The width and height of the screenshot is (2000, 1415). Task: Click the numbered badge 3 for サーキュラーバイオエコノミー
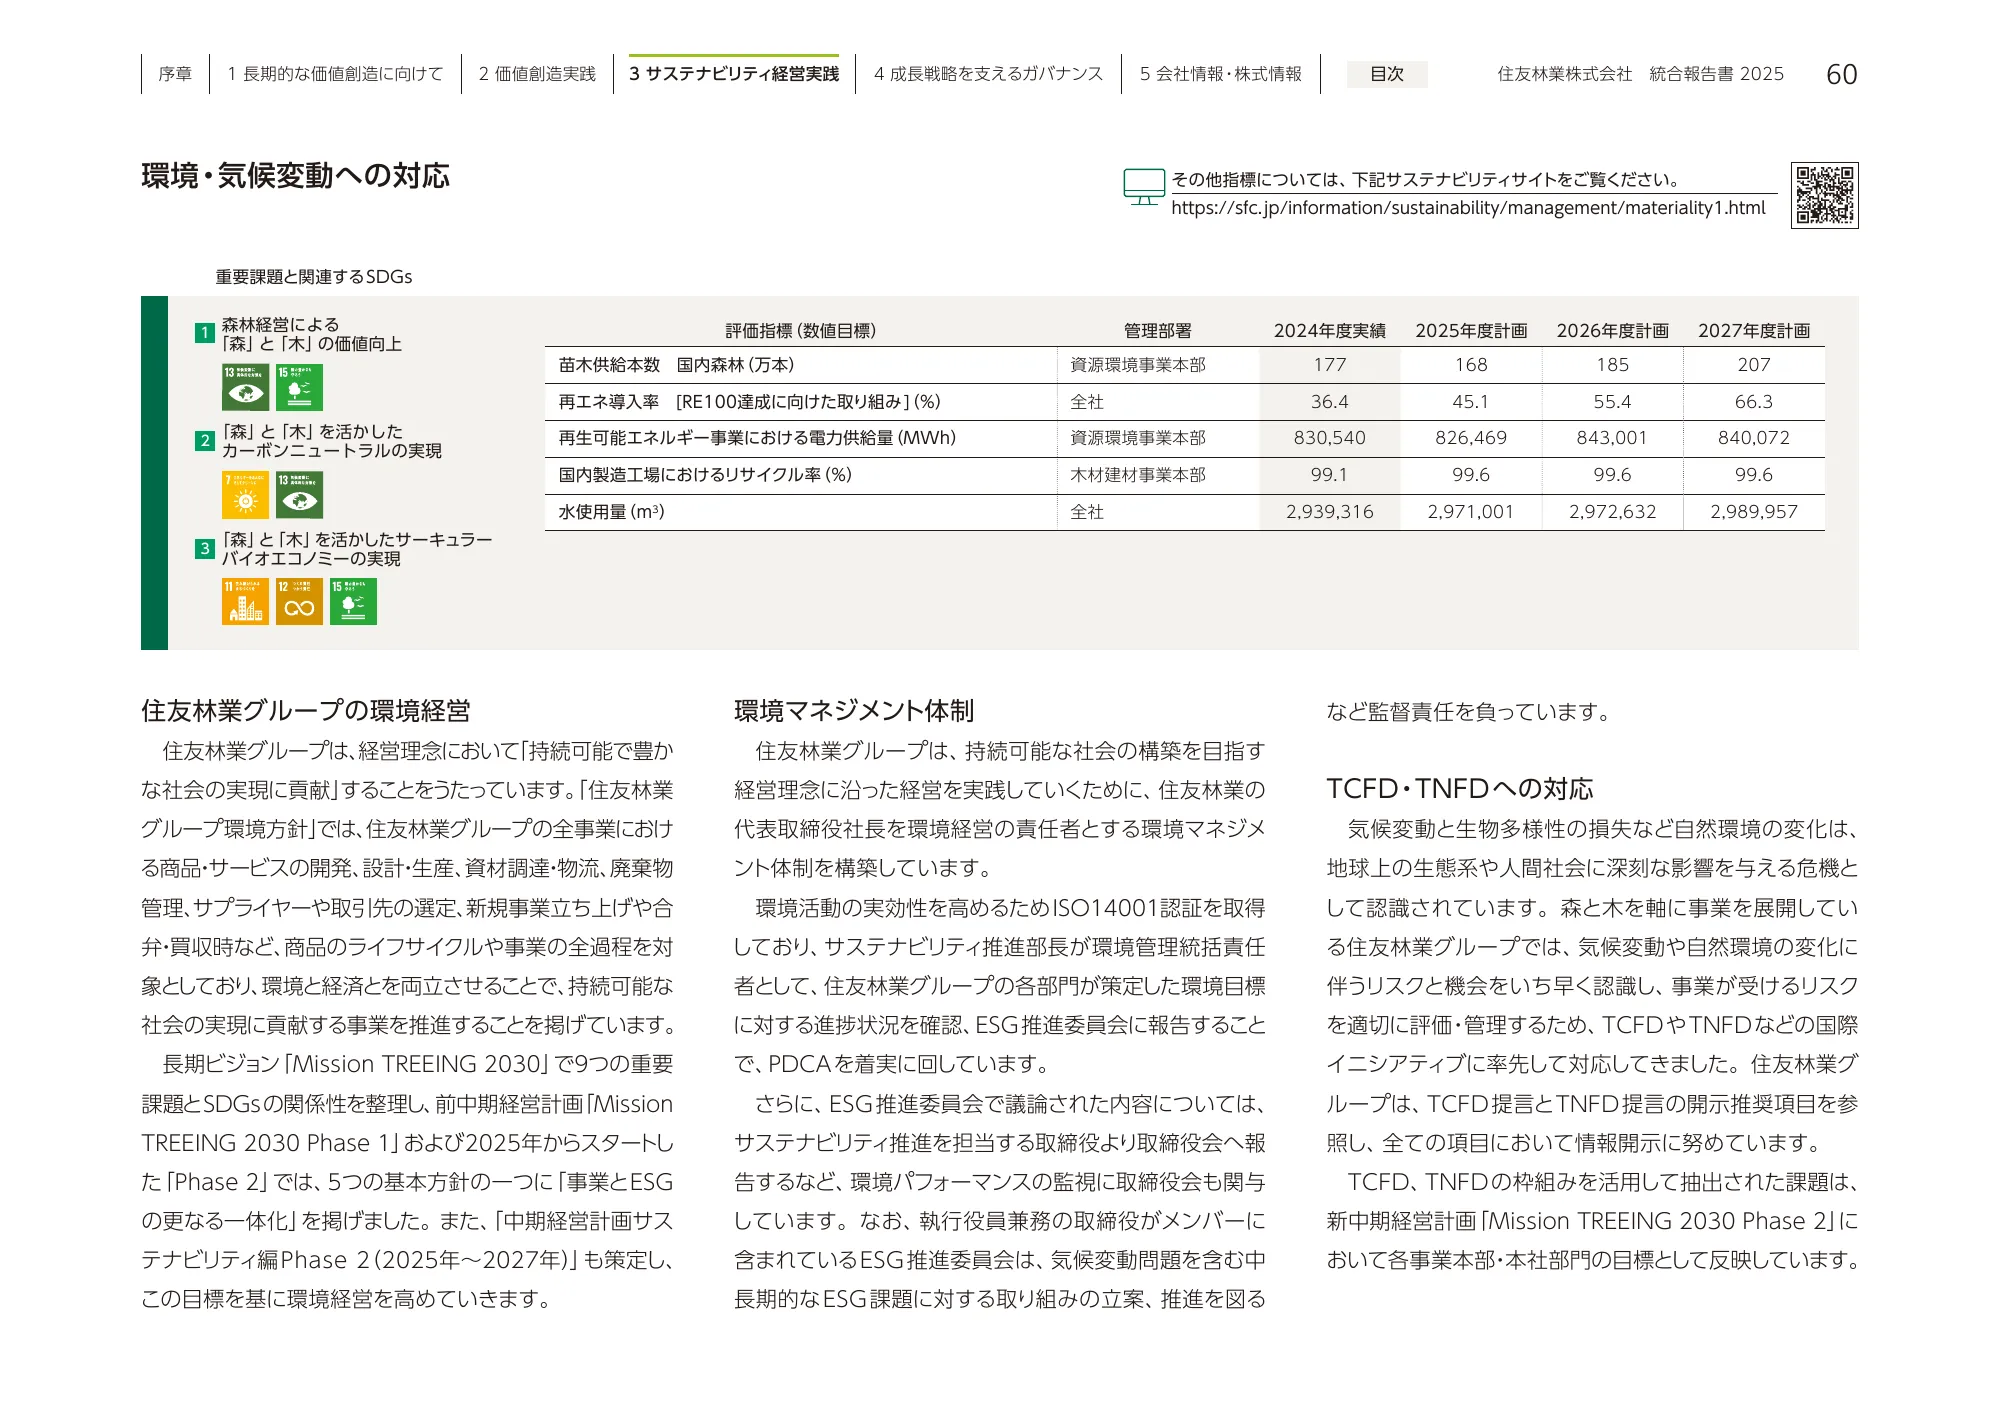(x=204, y=547)
